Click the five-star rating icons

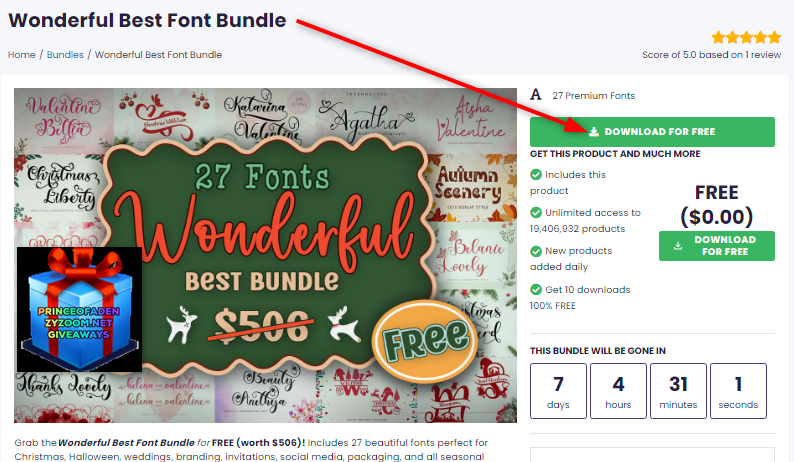[746, 37]
